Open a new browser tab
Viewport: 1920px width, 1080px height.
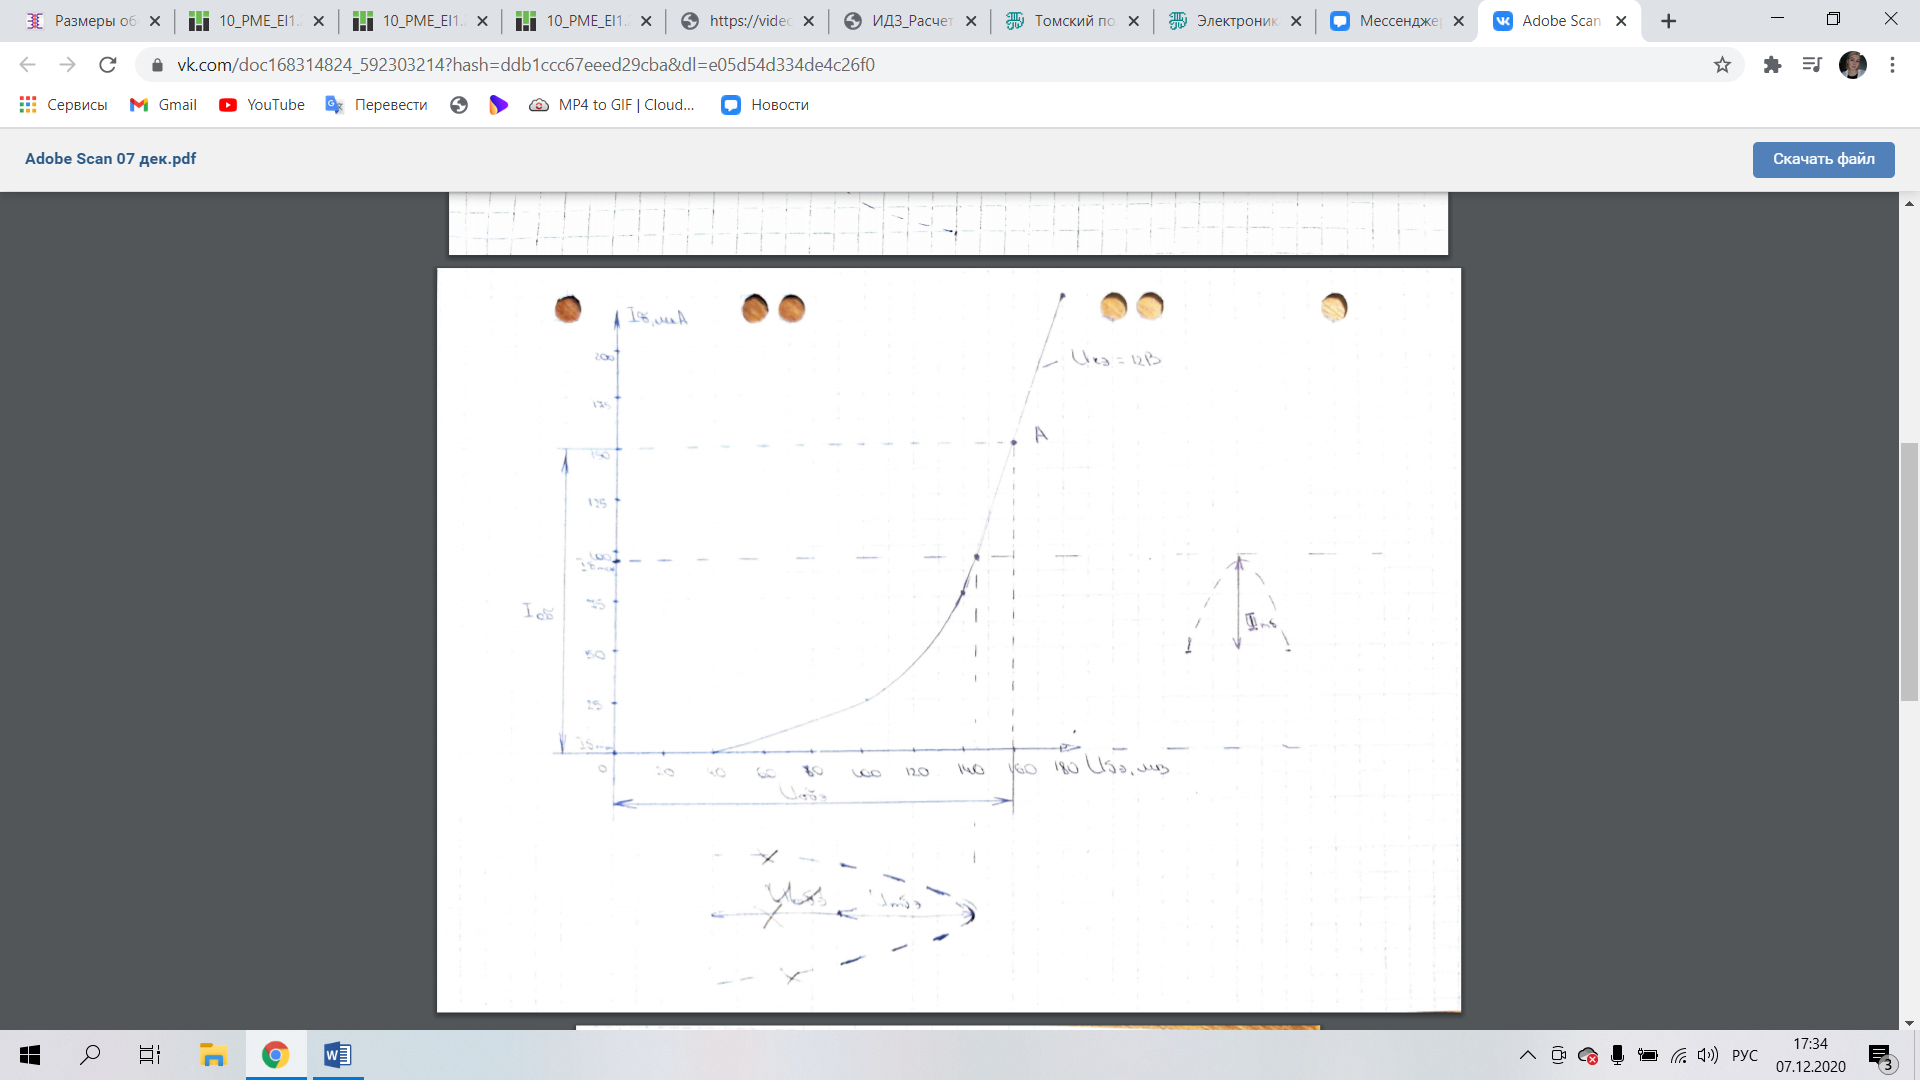1668,21
